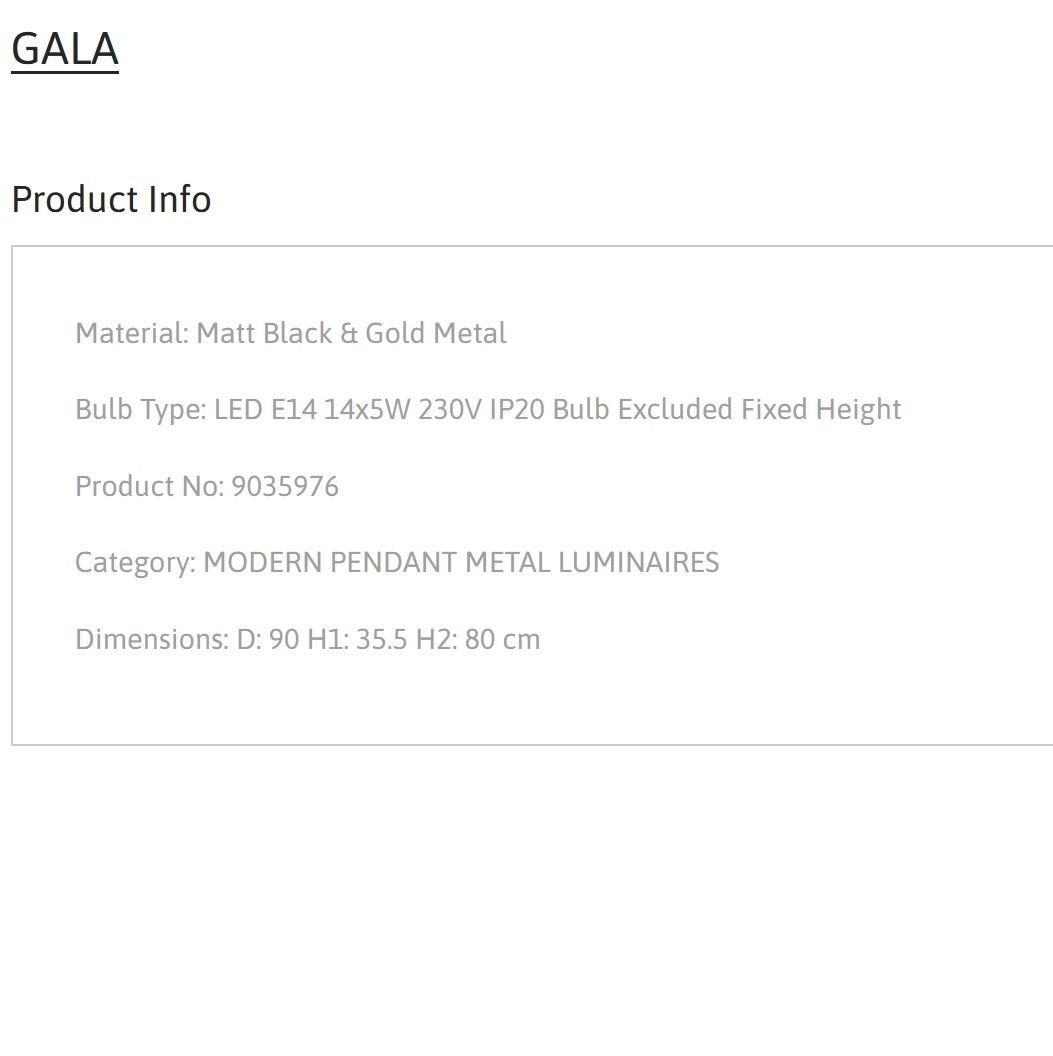Click product number 9035976
The image size is (1053, 1056).
coord(285,486)
